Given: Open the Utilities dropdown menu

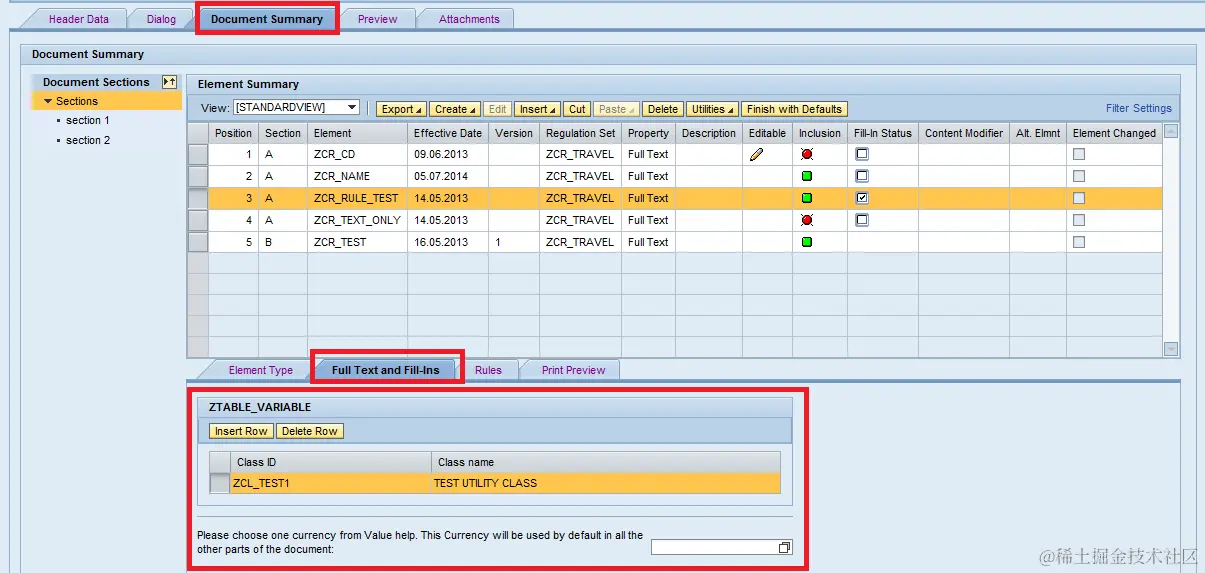Looking at the screenshot, I should 712,109.
